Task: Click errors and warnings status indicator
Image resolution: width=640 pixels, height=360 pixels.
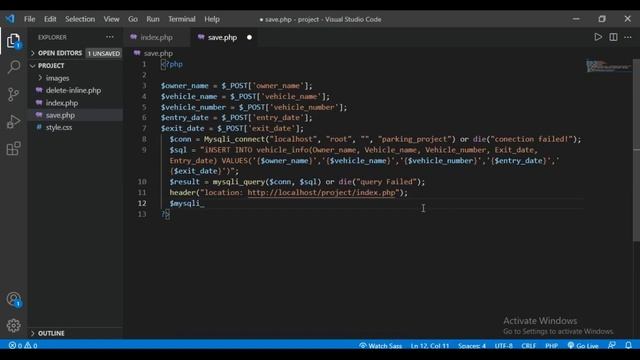Action: (23, 345)
